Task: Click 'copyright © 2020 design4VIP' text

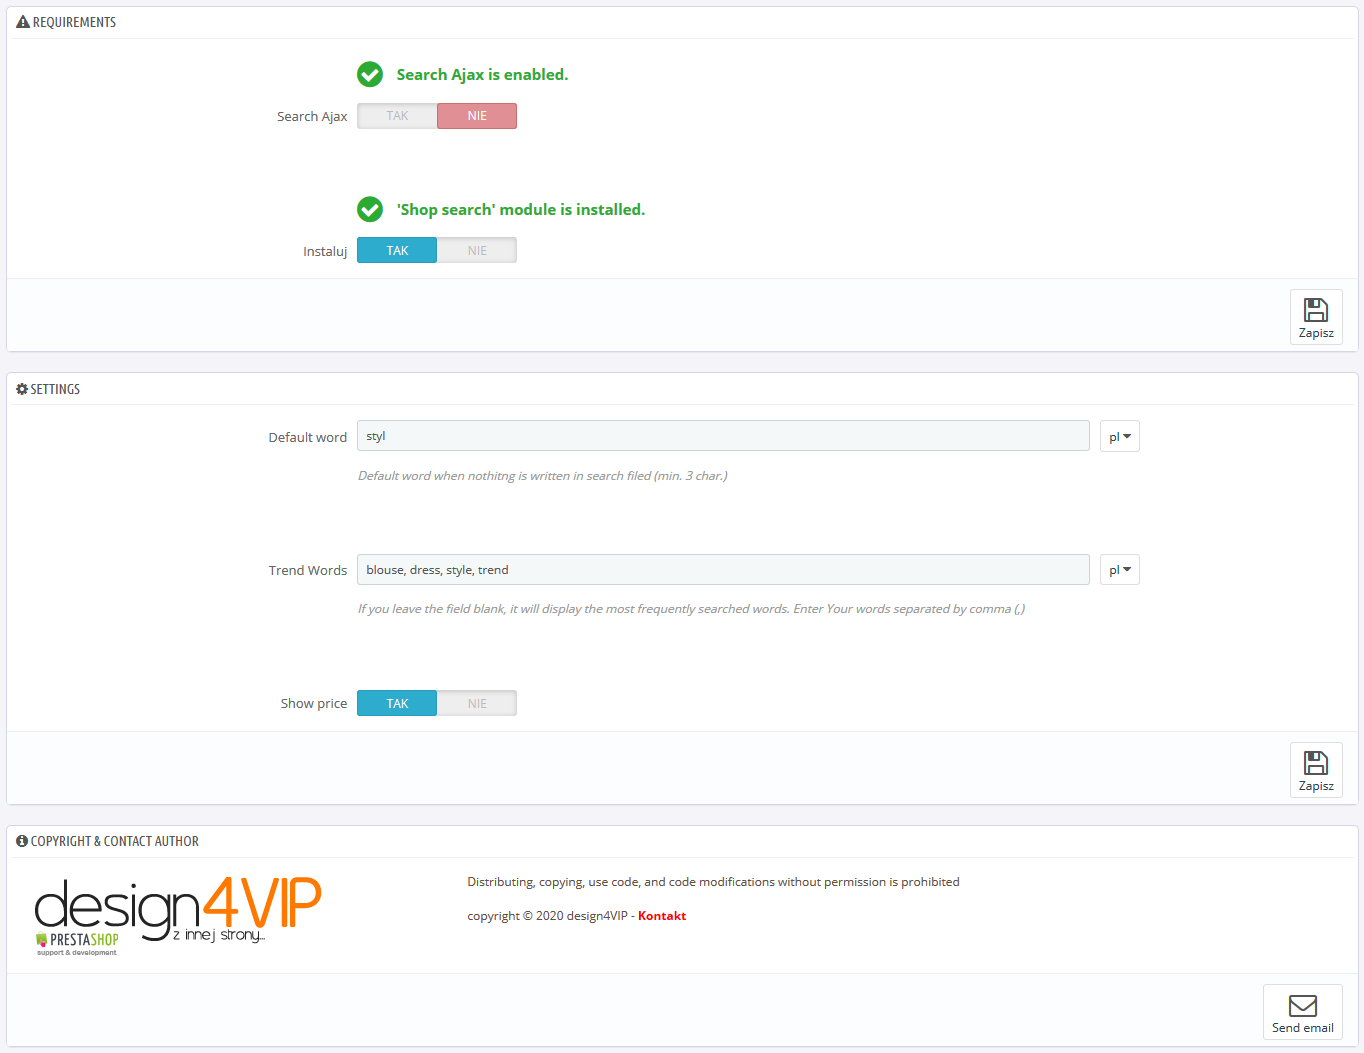Action: 548,916
